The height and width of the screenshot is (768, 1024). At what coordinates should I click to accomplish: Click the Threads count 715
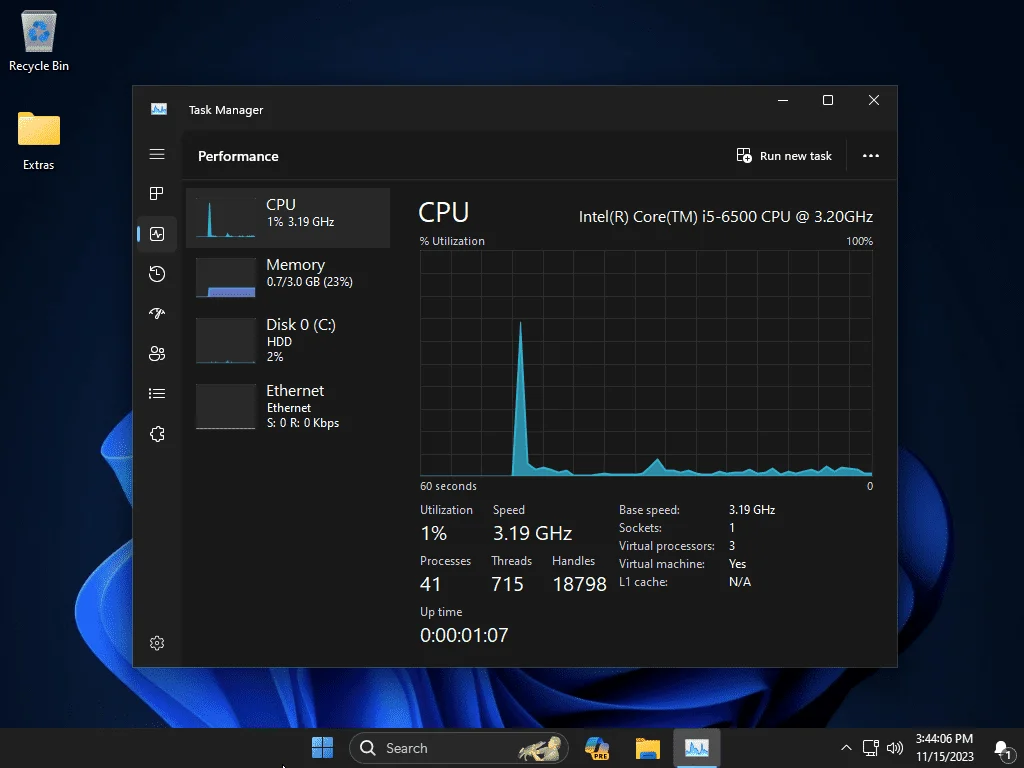(507, 584)
